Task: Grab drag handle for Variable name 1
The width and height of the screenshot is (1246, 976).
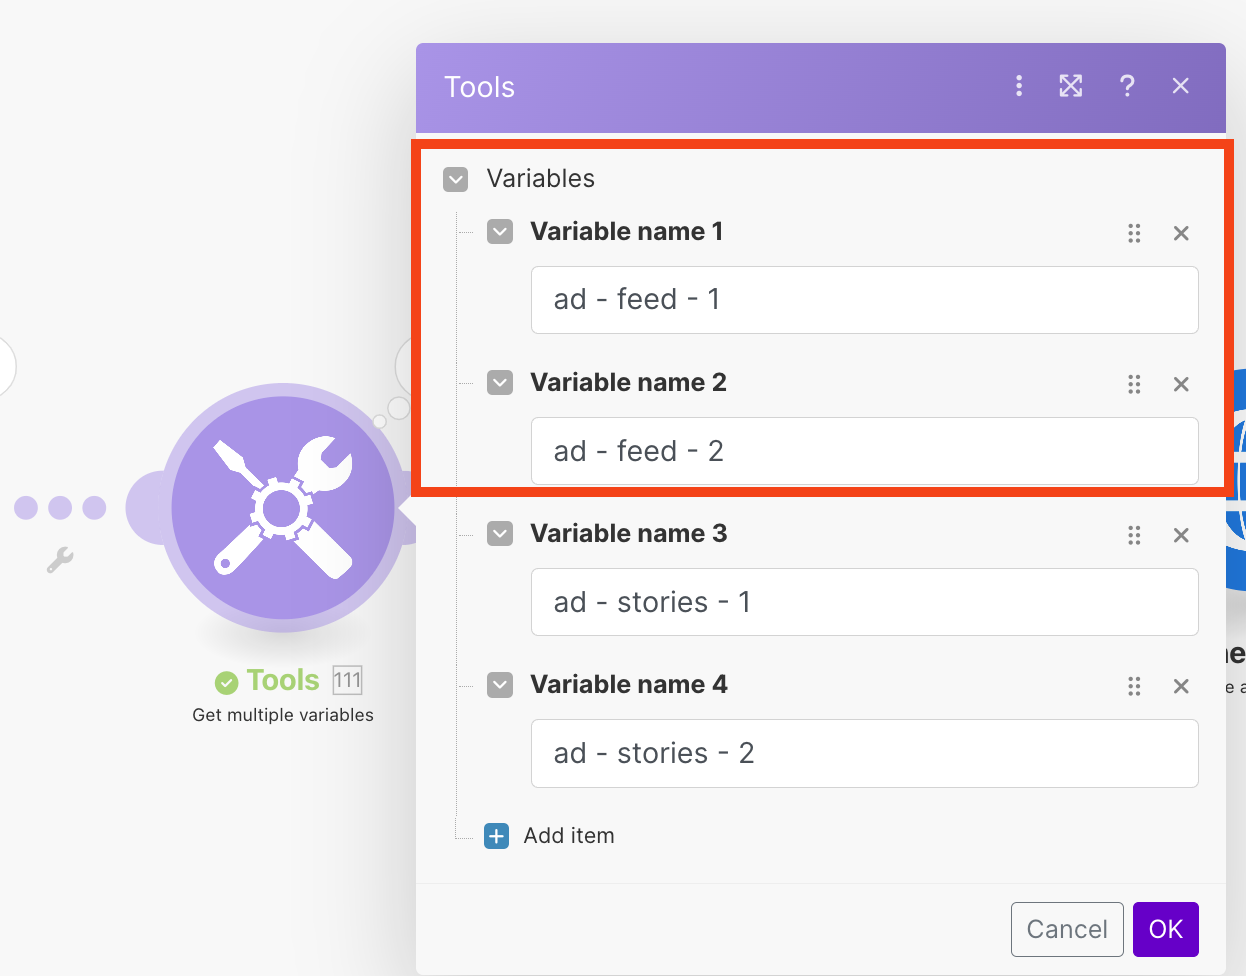Action: (1134, 233)
